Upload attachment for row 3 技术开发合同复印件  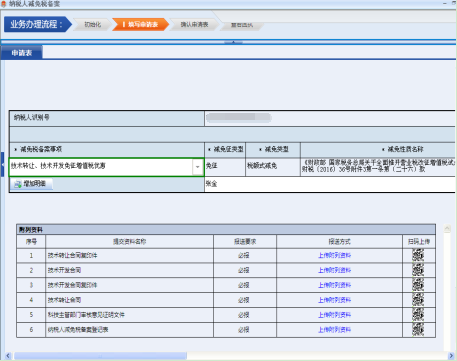click(334, 285)
